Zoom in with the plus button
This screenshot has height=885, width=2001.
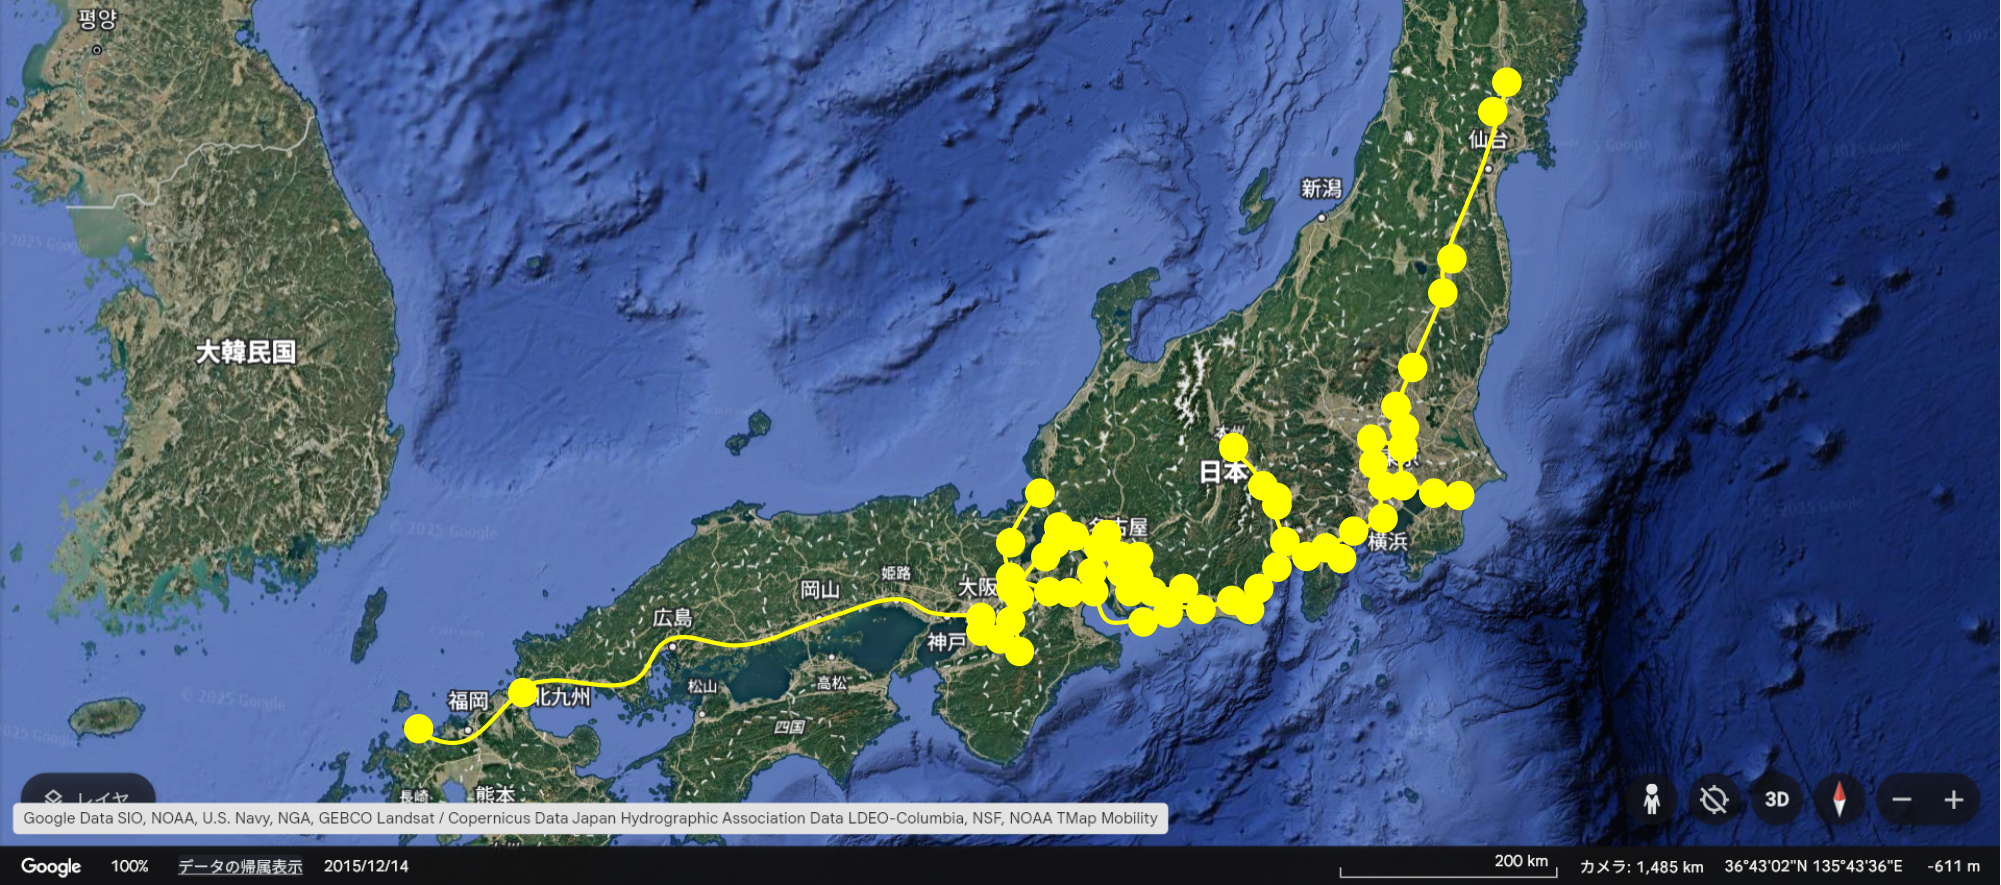(x=1954, y=799)
